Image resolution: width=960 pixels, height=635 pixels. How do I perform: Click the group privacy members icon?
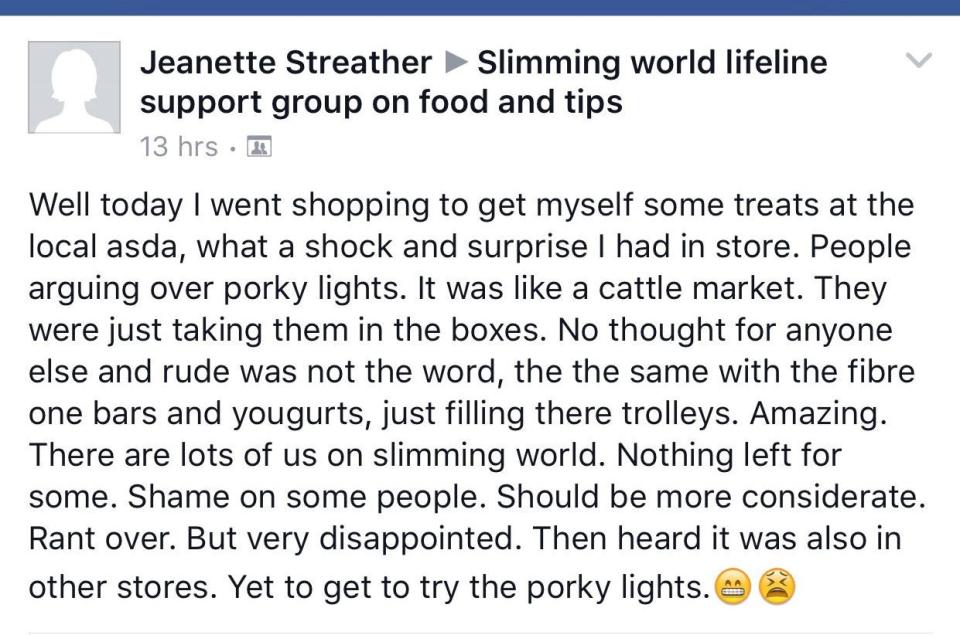pos(258,148)
